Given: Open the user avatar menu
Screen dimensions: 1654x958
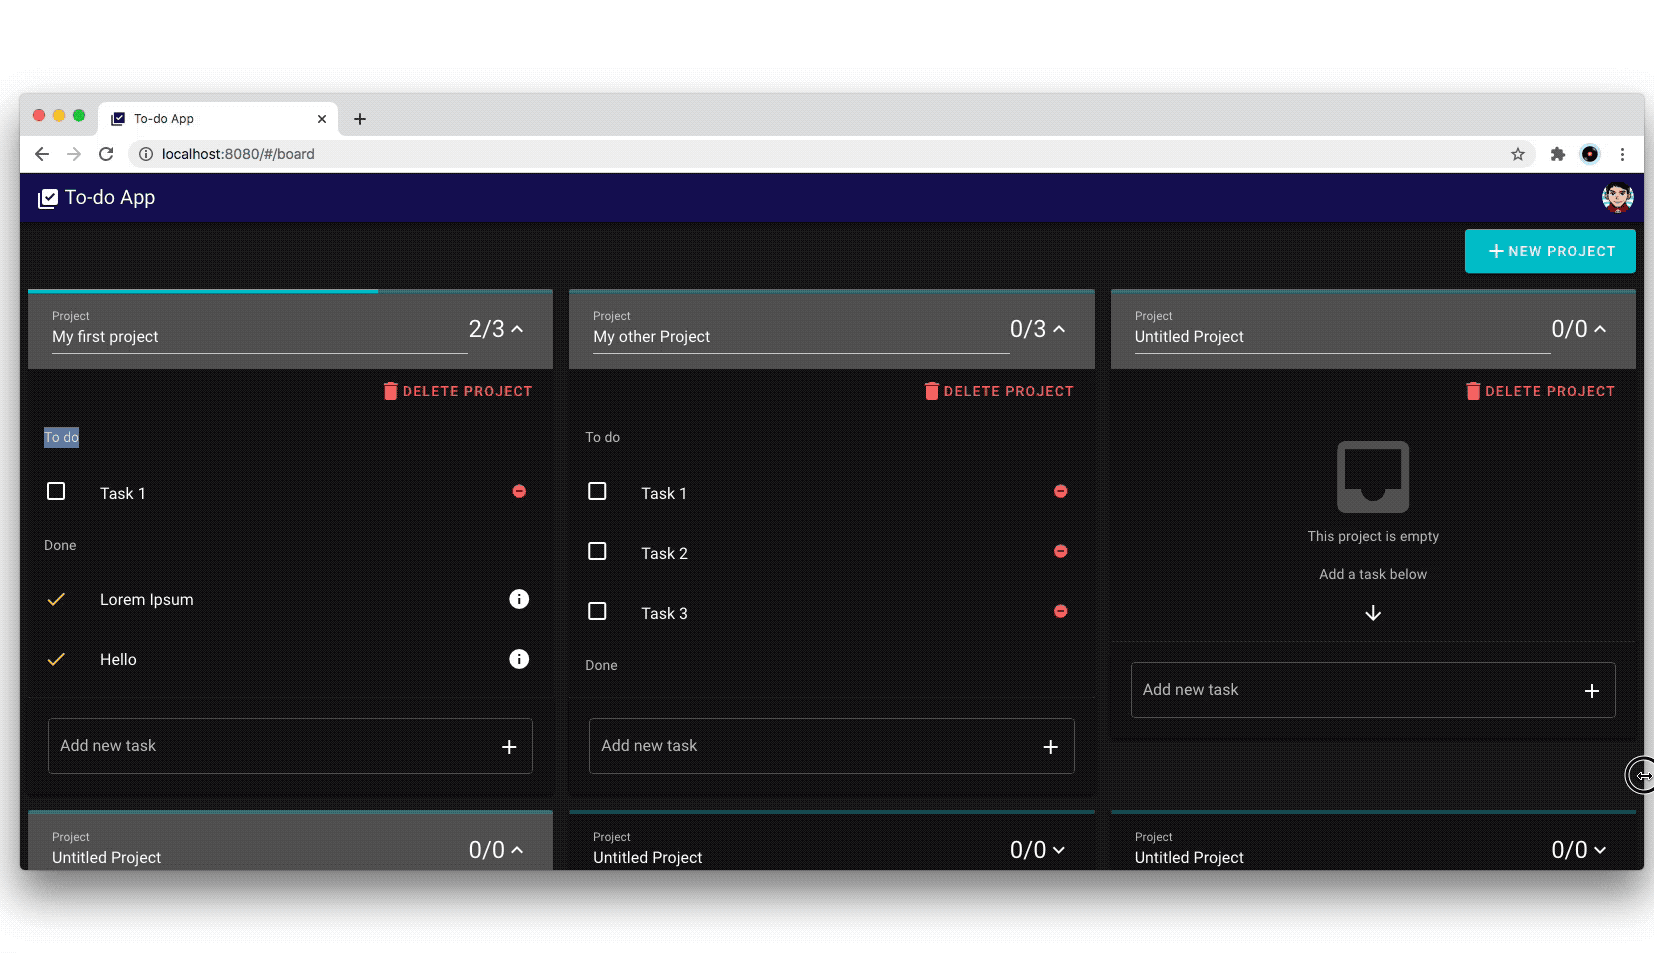Looking at the screenshot, I should pyautogui.click(x=1617, y=197).
